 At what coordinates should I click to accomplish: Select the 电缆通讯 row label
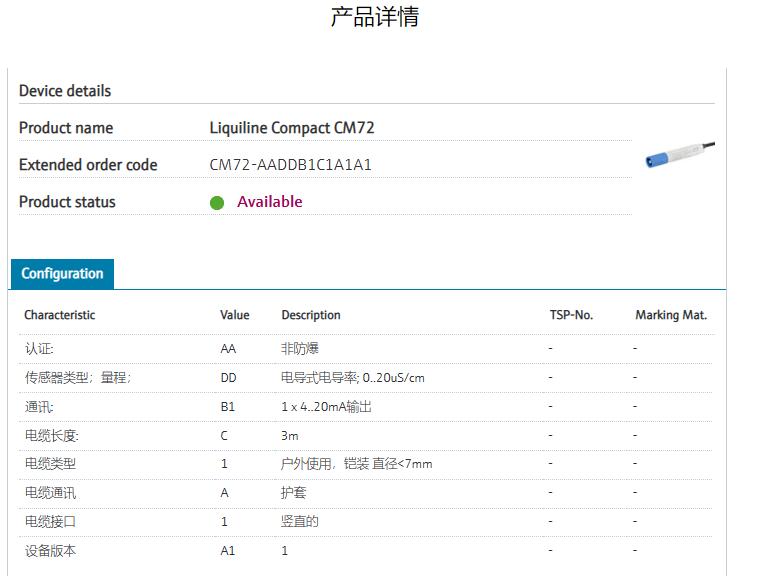(51, 493)
